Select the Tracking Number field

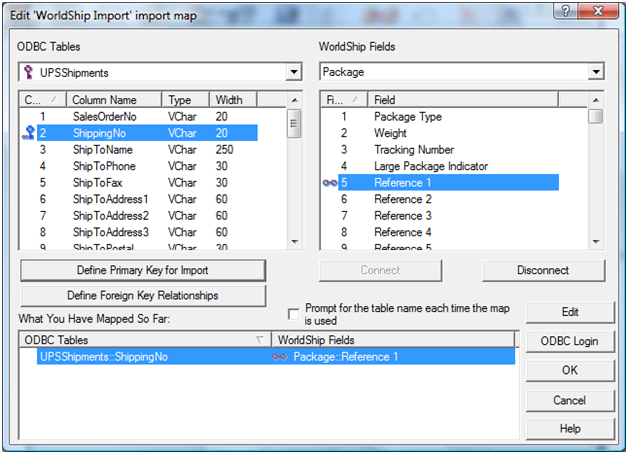[414, 150]
